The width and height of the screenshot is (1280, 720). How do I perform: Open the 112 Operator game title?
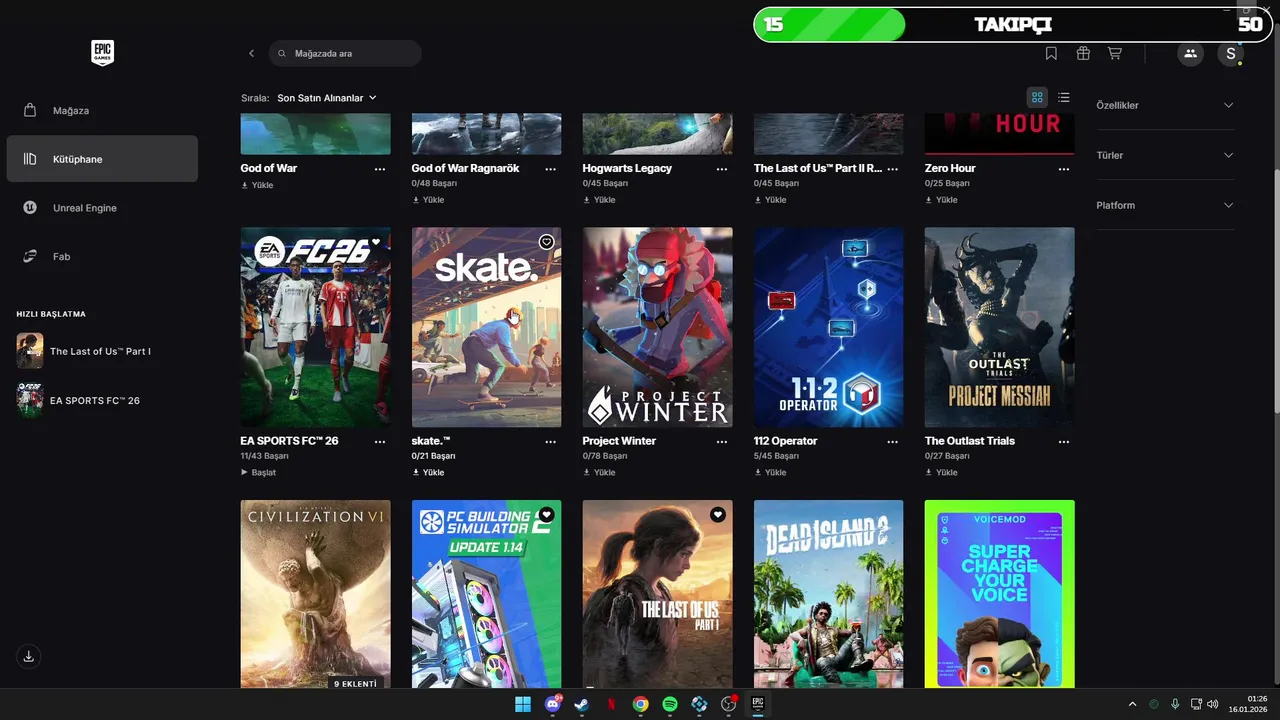(x=786, y=441)
